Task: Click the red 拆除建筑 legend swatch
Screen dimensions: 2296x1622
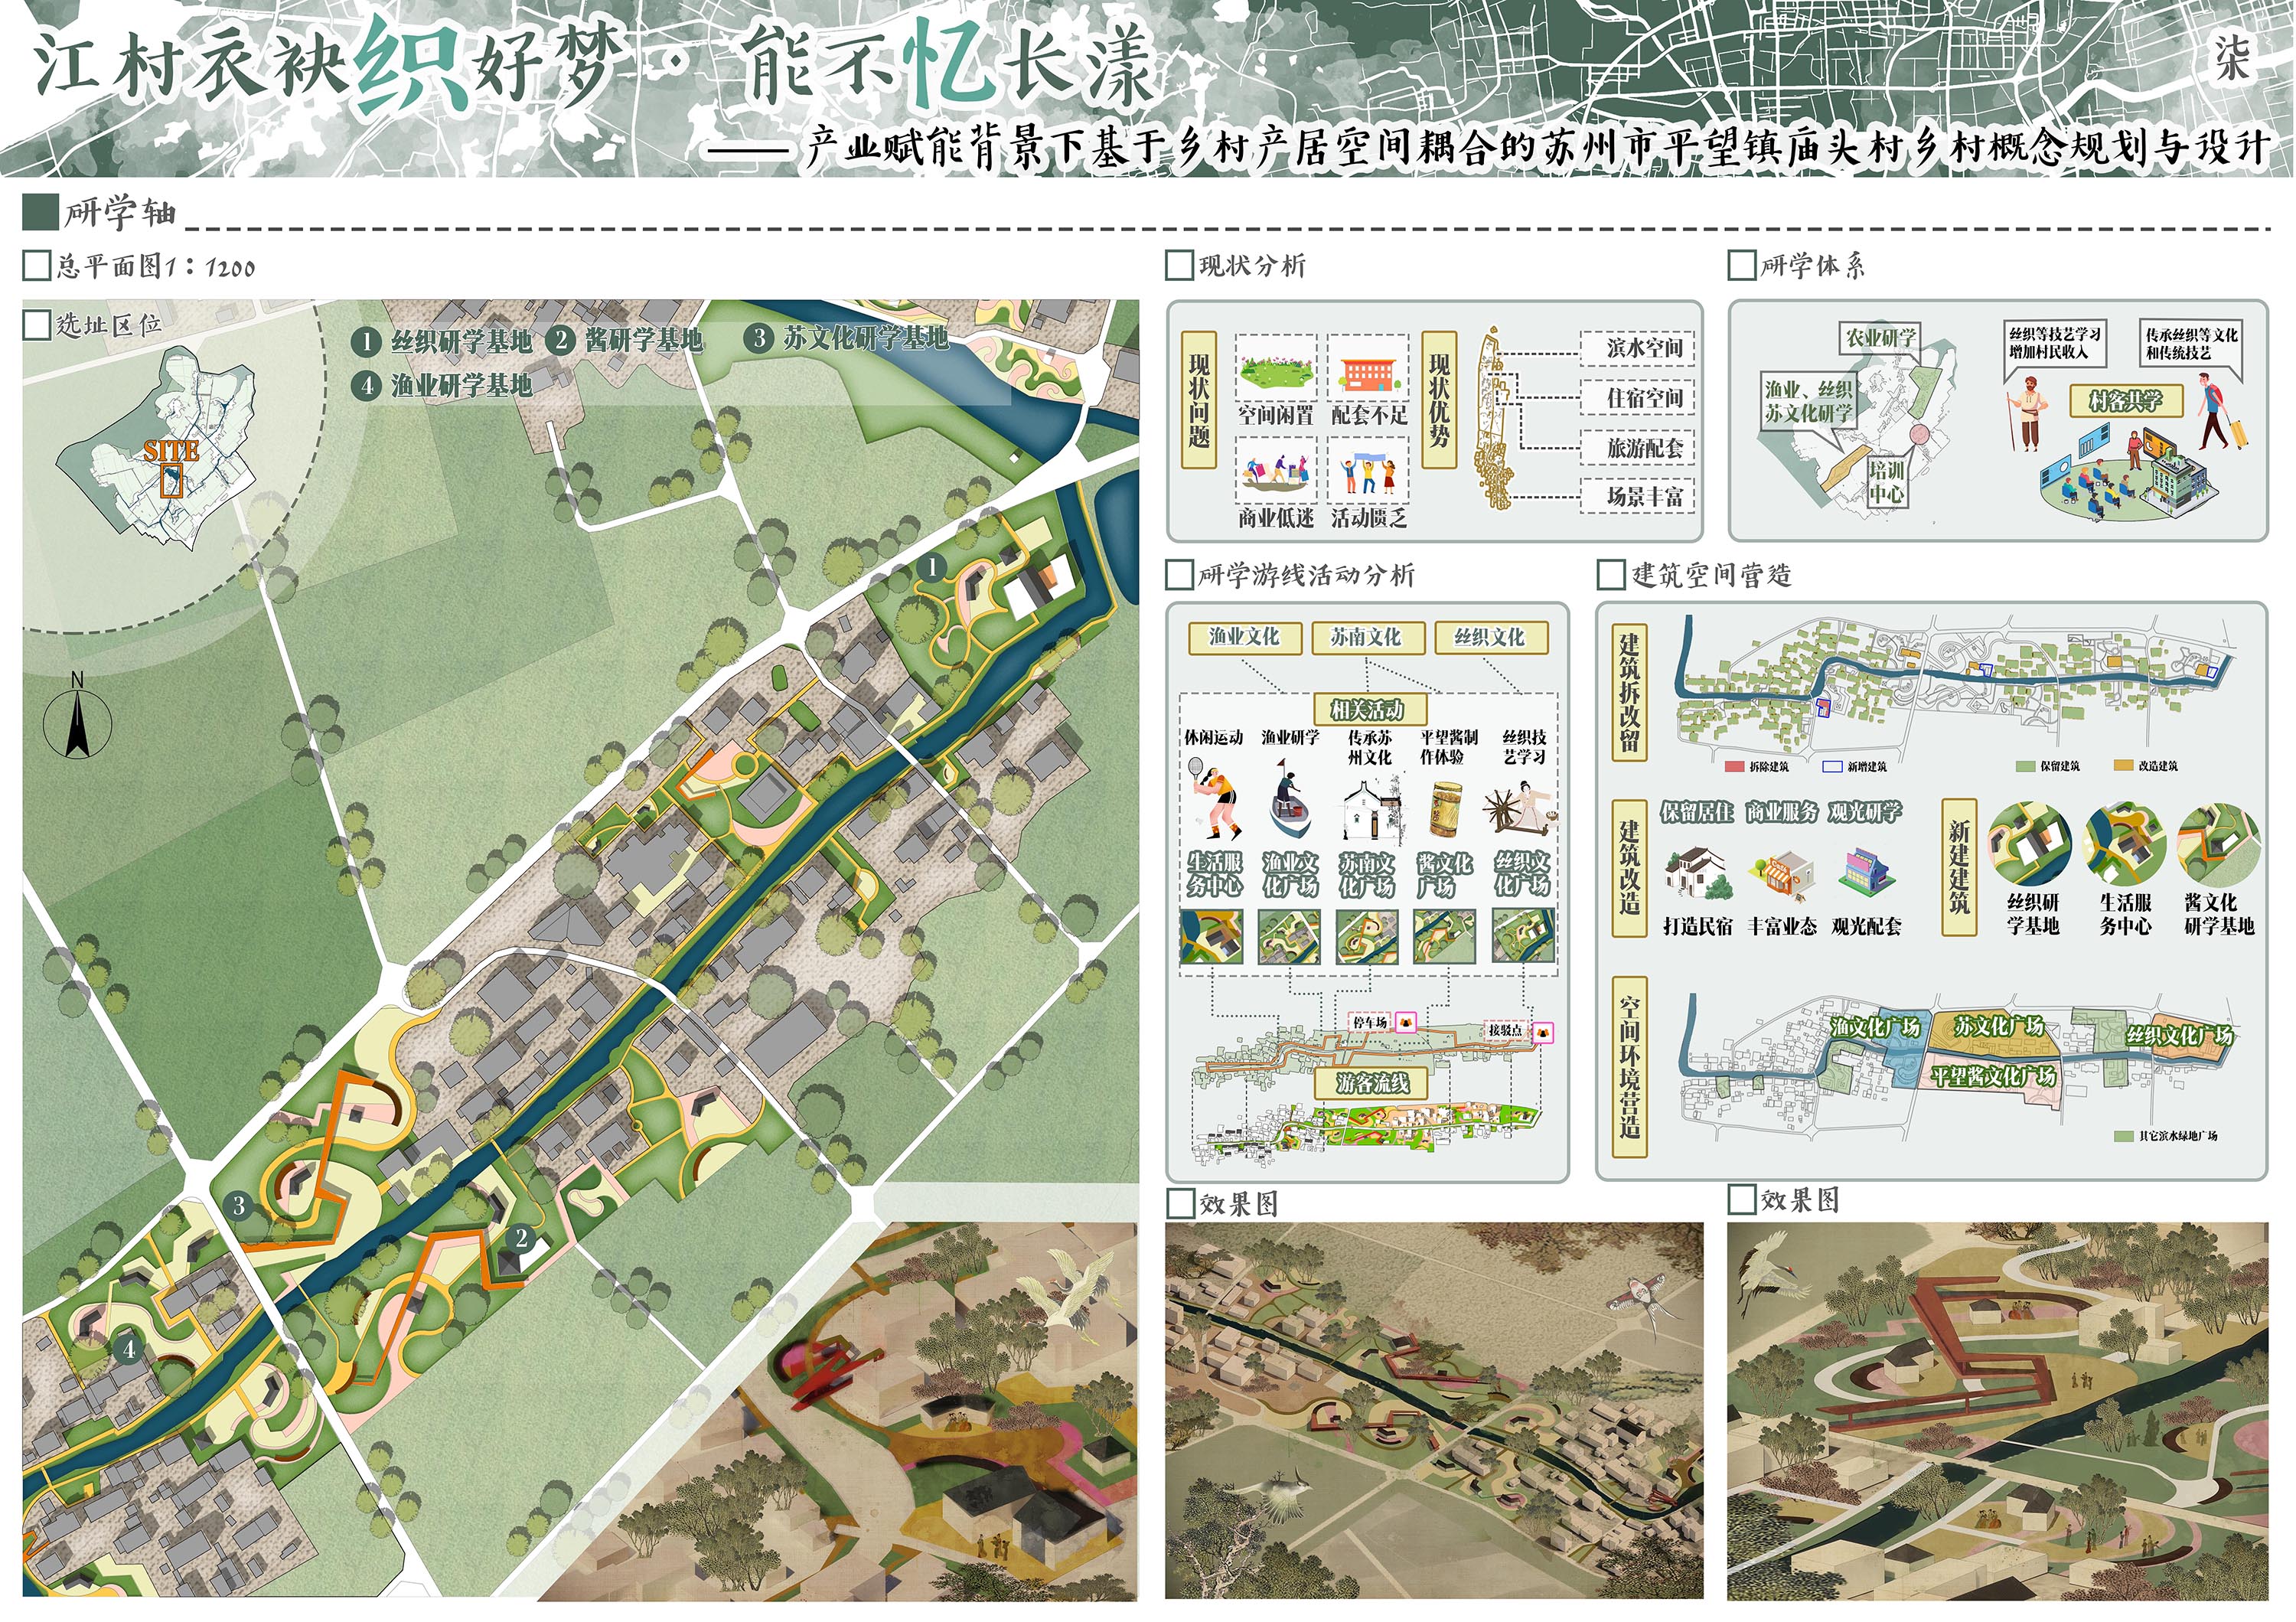Action: coord(1734,767)
